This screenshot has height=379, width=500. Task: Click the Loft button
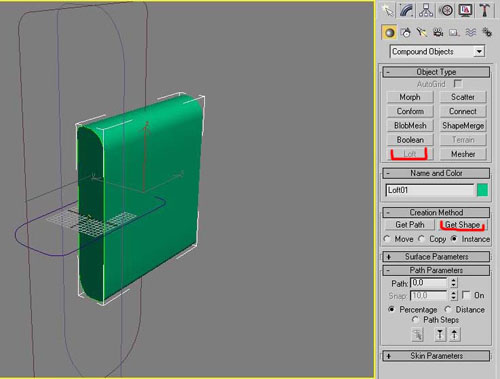tap(410, 154)
